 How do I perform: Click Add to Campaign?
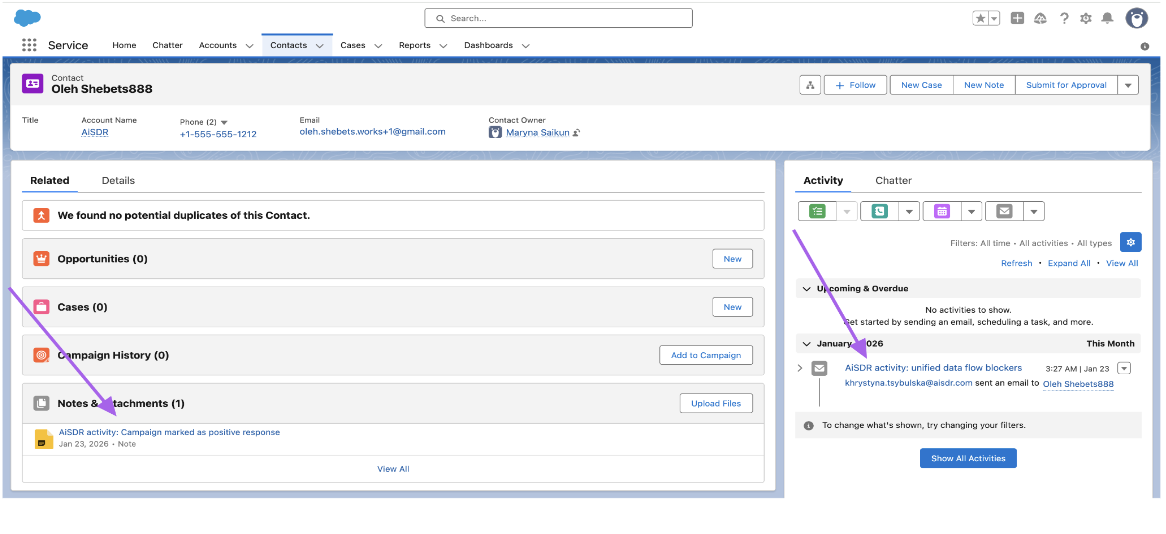[x=706, y=356]
